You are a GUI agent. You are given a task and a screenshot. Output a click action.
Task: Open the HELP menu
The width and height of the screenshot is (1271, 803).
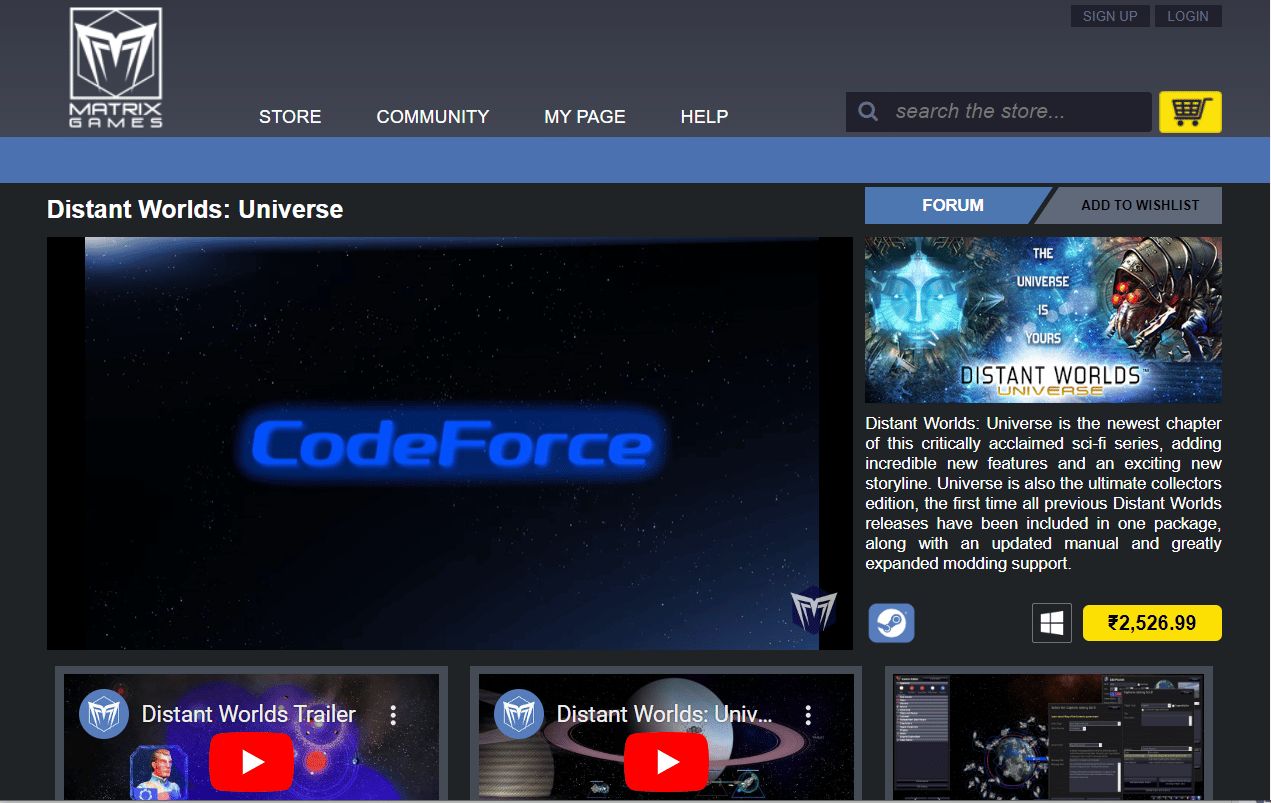[704, 117]
